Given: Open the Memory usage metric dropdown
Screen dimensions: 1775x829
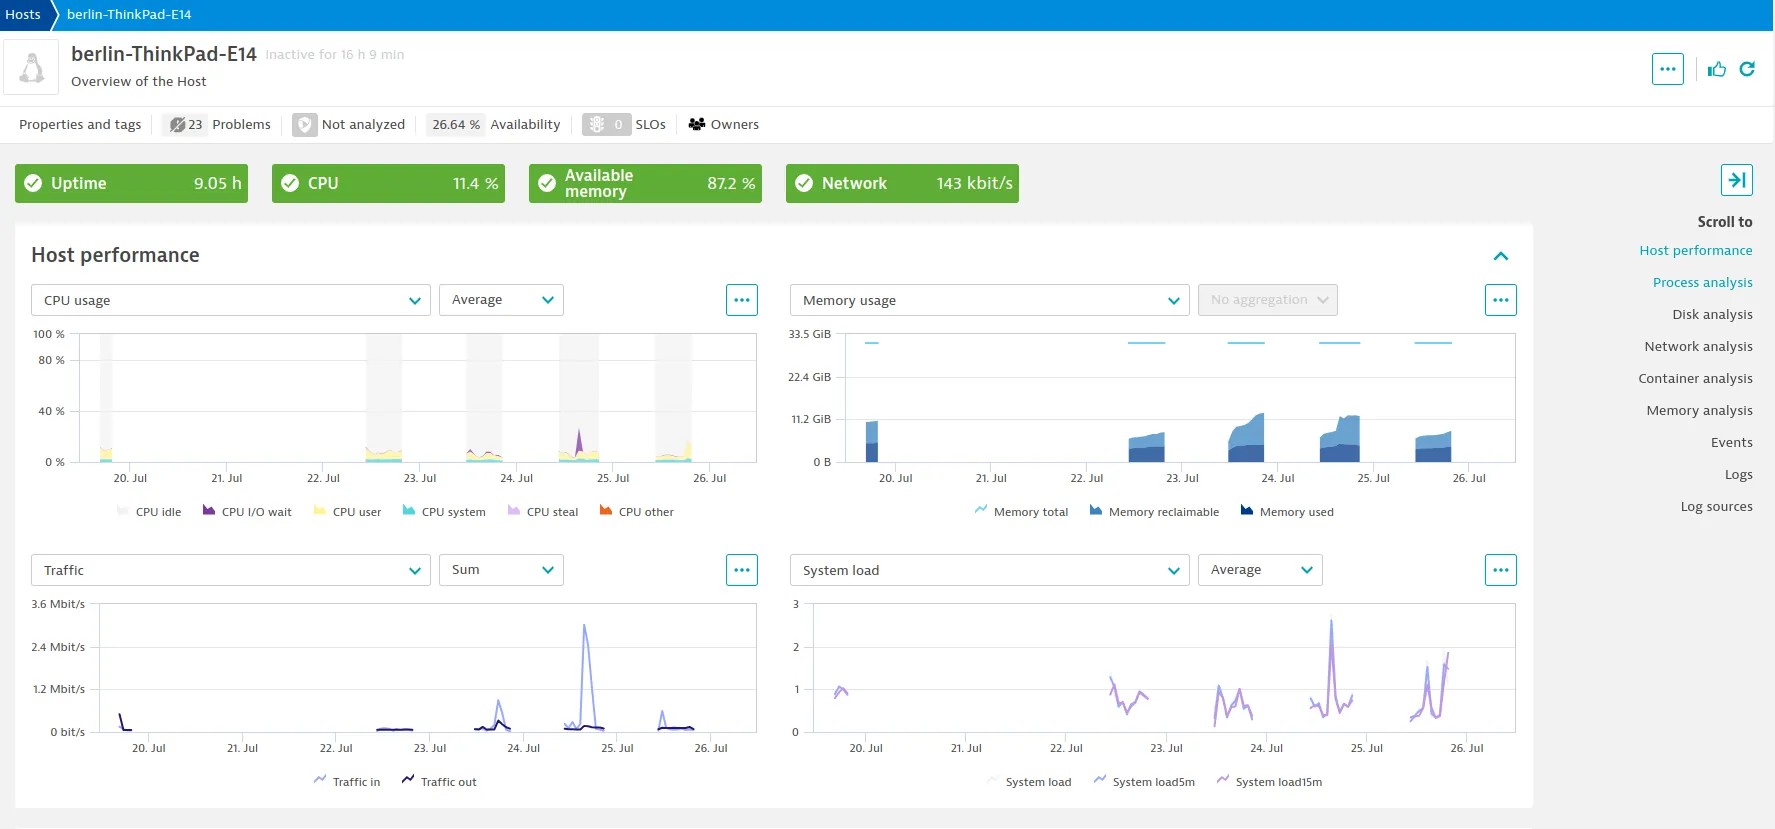Looking at the screenshot, I should [990, 300].
